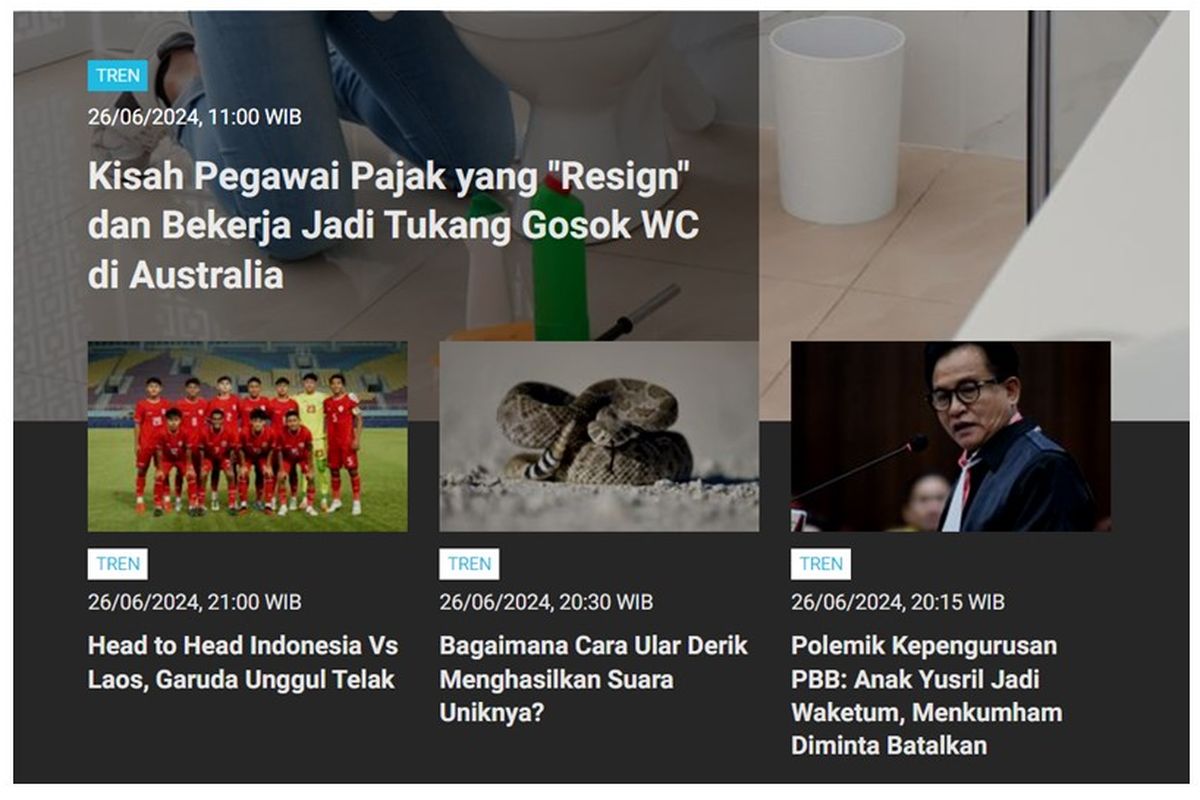This screenshot has height=800, width=1200.
Task: Click the white trash bin in the featured image
Action: pos(836,118)
